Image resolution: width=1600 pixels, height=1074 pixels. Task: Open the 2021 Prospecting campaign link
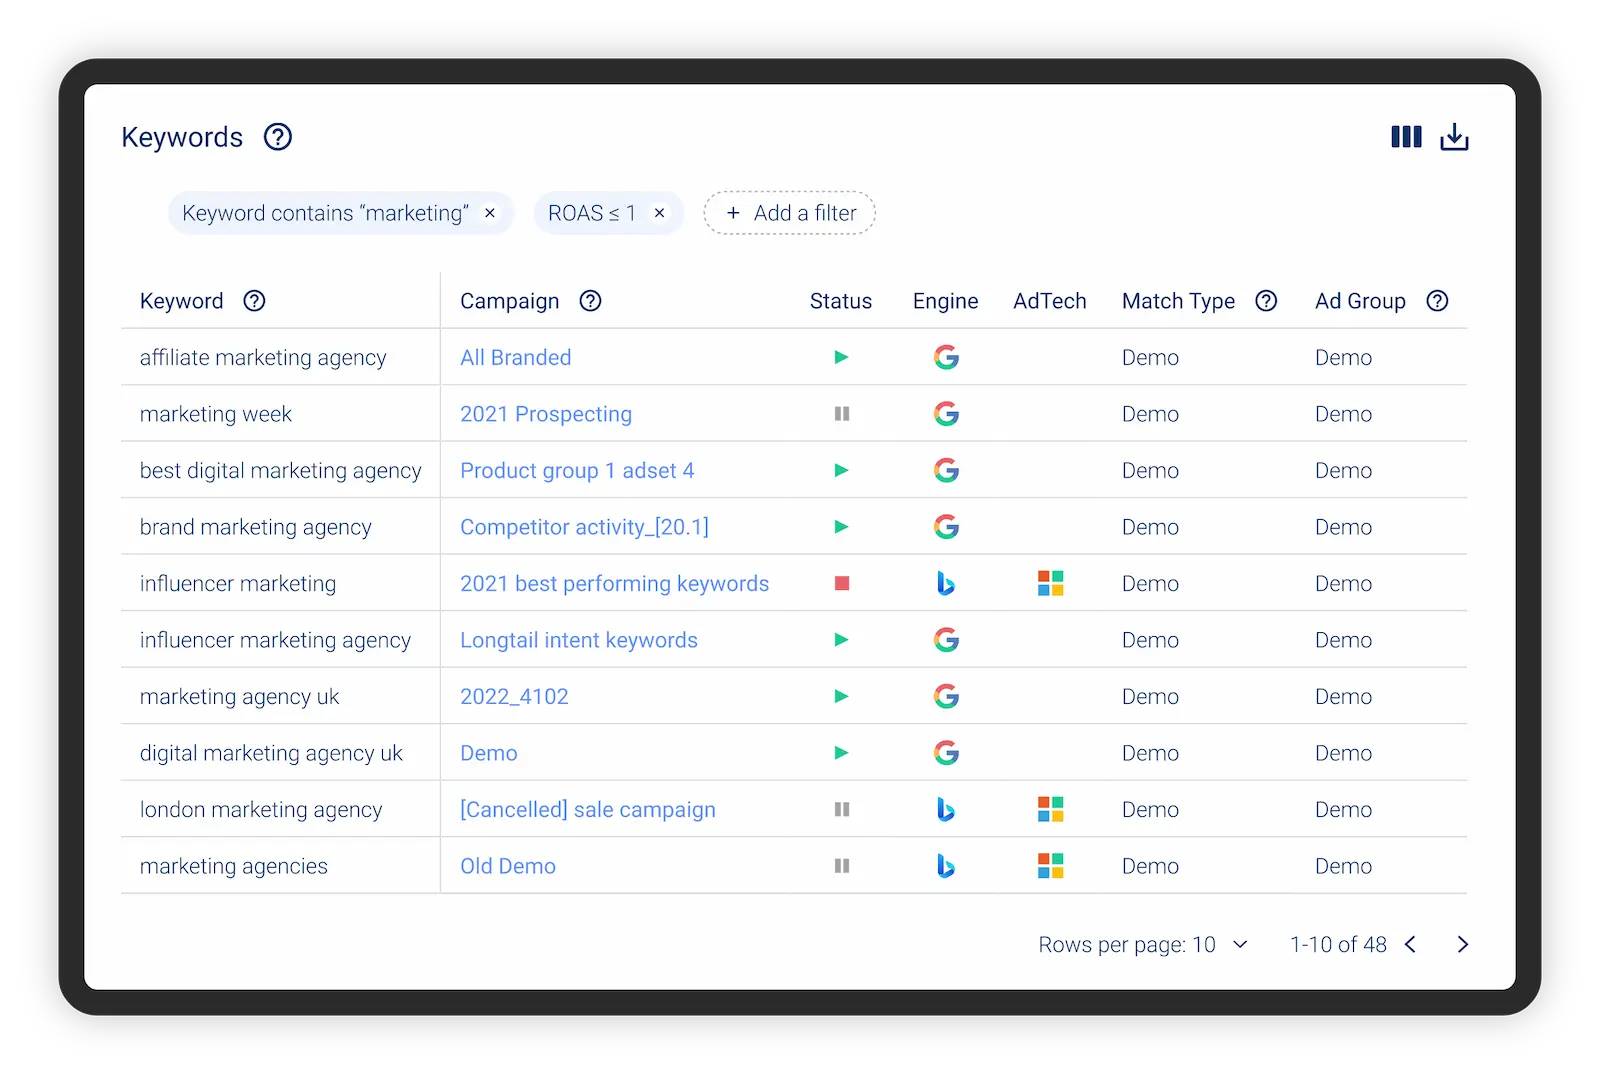click(546, 414)
